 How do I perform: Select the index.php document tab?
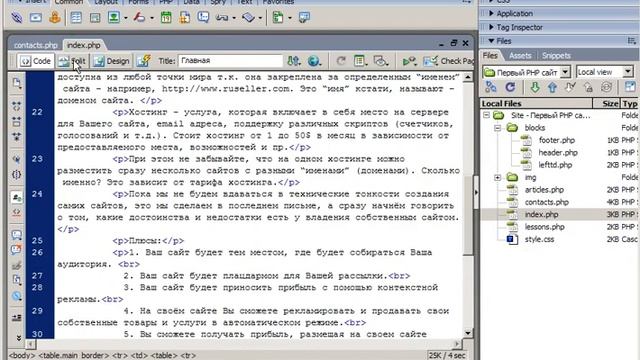(84, 45)
